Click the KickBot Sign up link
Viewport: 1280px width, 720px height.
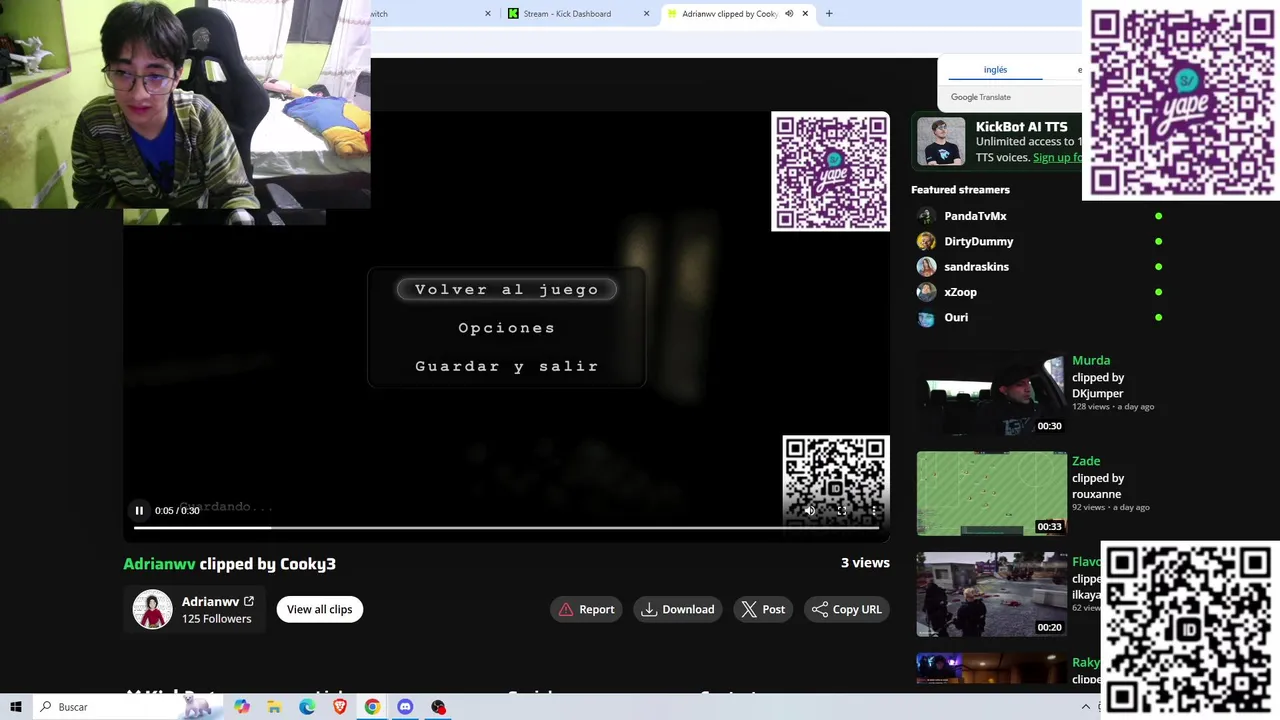coord(1058,158)
